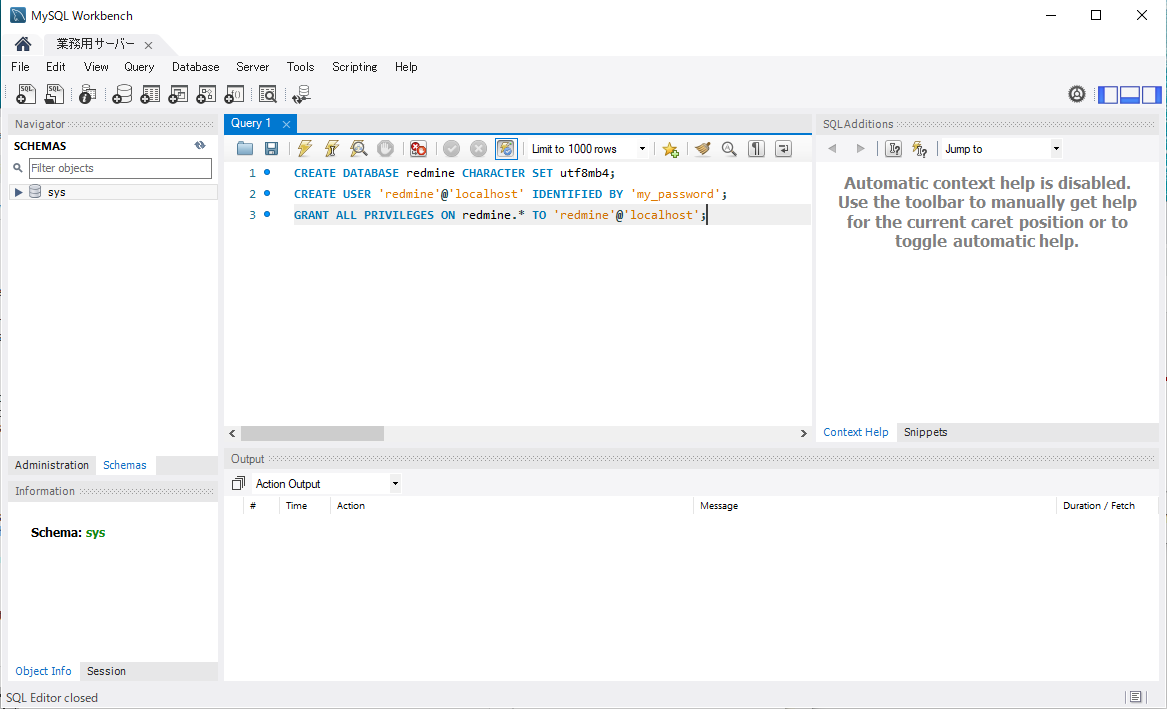Screen dimensions: 1167x709
Task: Create a new schema in the connected server
Action: 122,94
